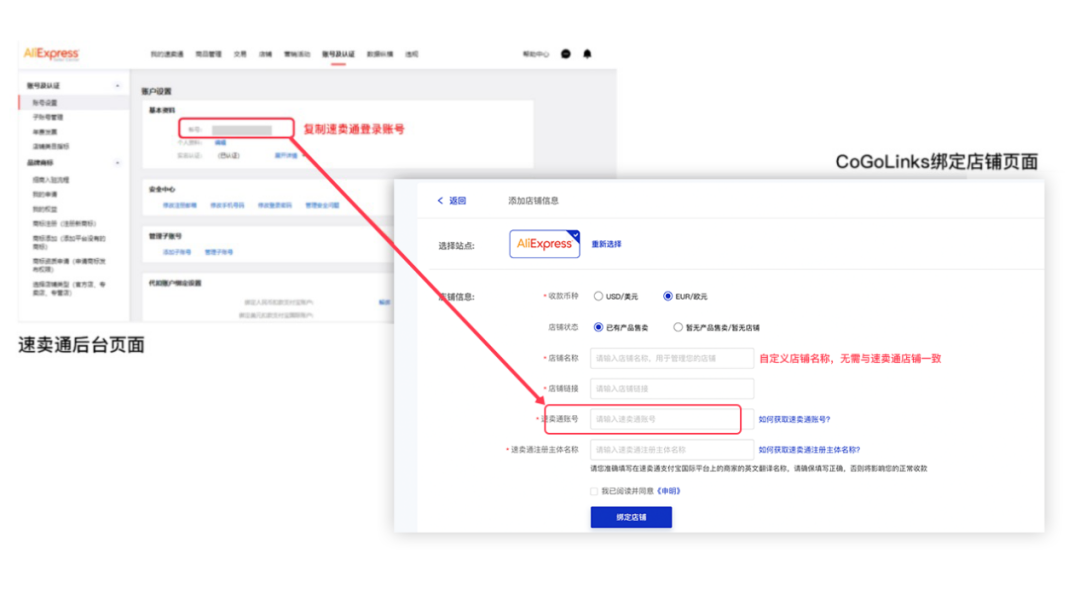Click the 店铺名称 input field
The height and width of the screenshot is (605, 1080).
(x=672, y=358)
